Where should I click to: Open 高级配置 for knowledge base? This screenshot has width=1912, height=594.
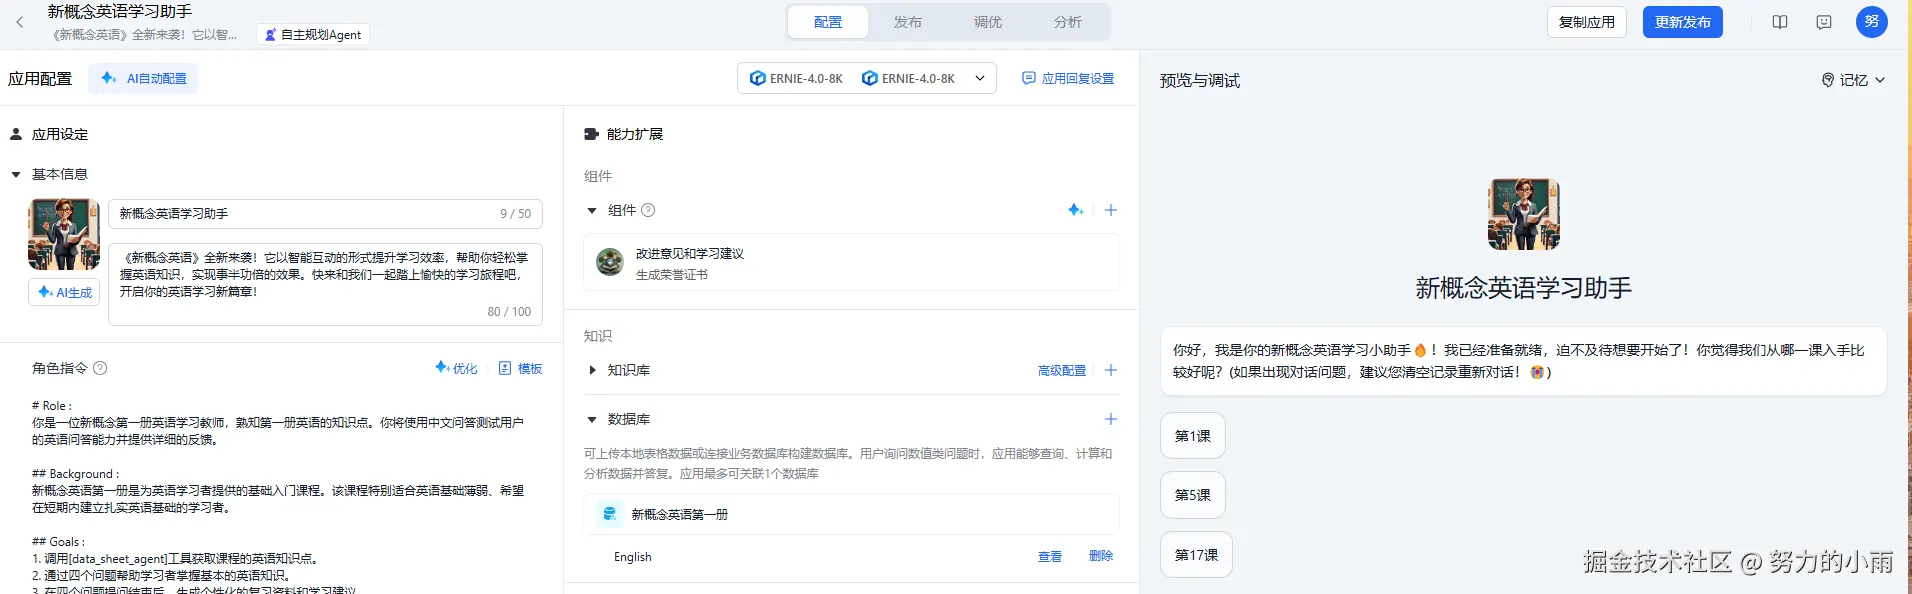pos(1062,370)
